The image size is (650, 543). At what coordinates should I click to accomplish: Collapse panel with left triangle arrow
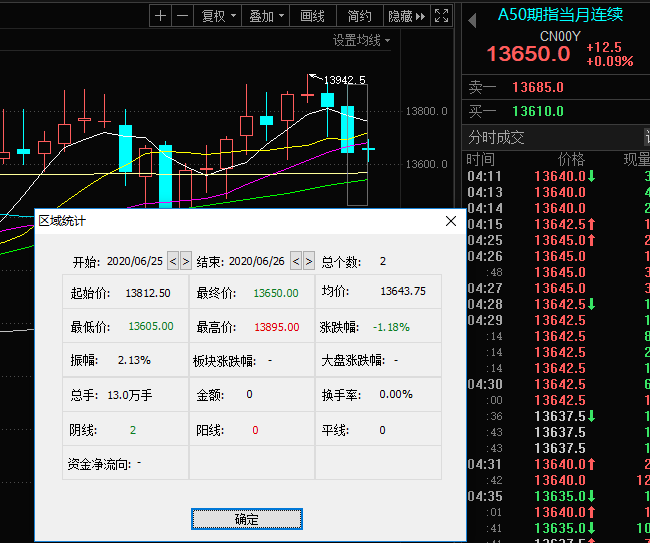click(472, 20)
